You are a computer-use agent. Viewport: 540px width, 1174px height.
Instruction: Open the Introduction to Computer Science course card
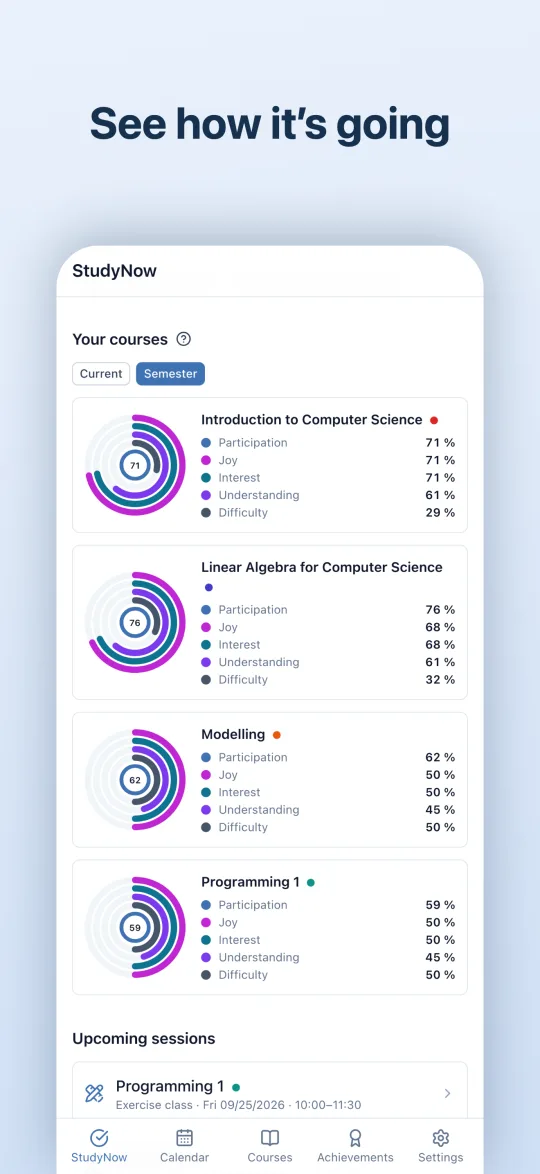(270, 465)
